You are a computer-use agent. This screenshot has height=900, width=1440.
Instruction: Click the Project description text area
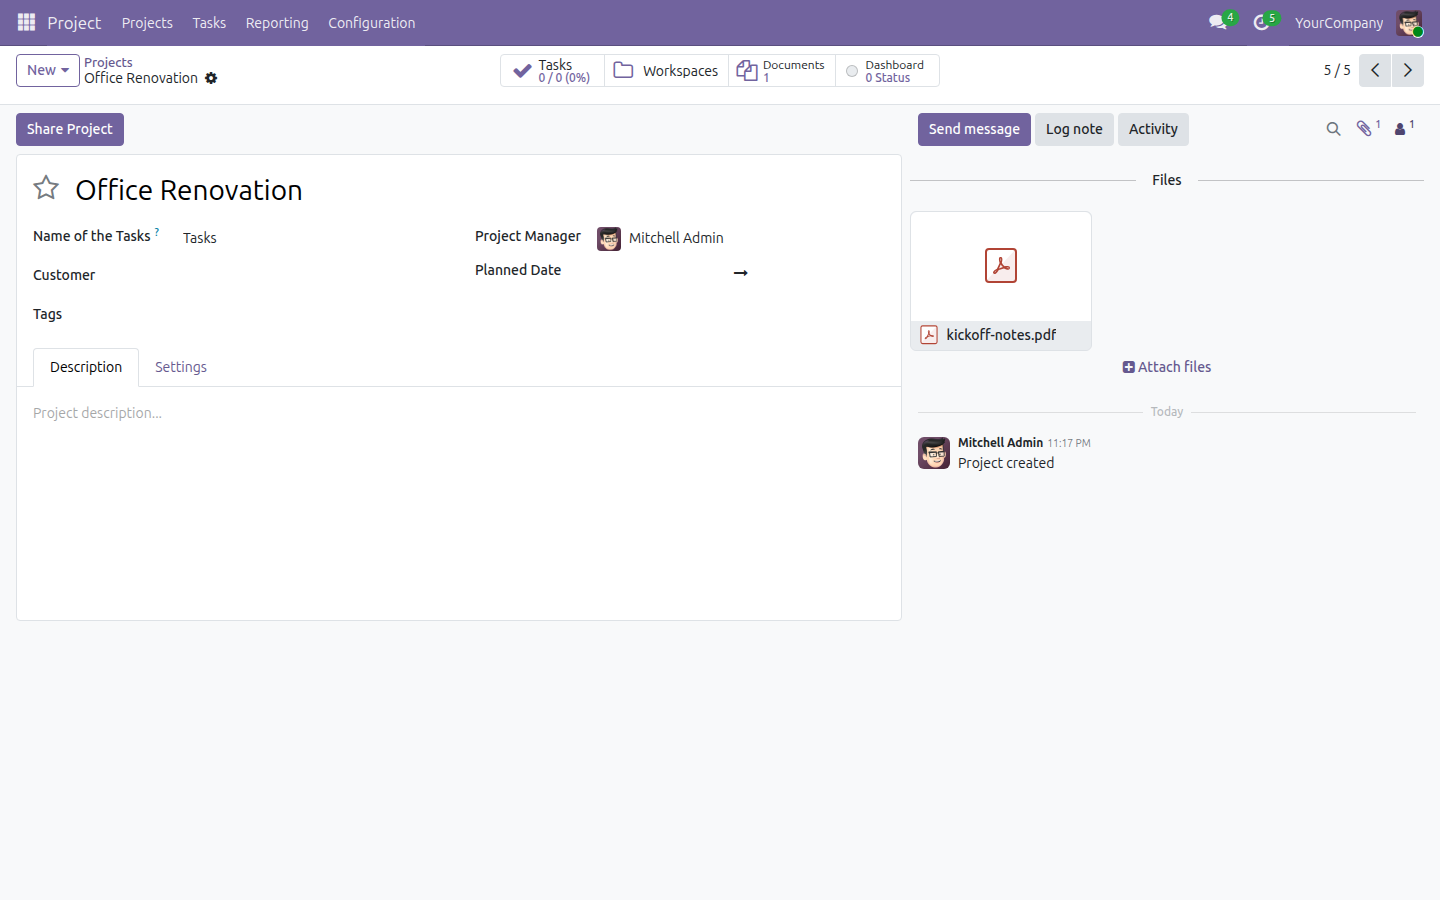coord(459,413)
